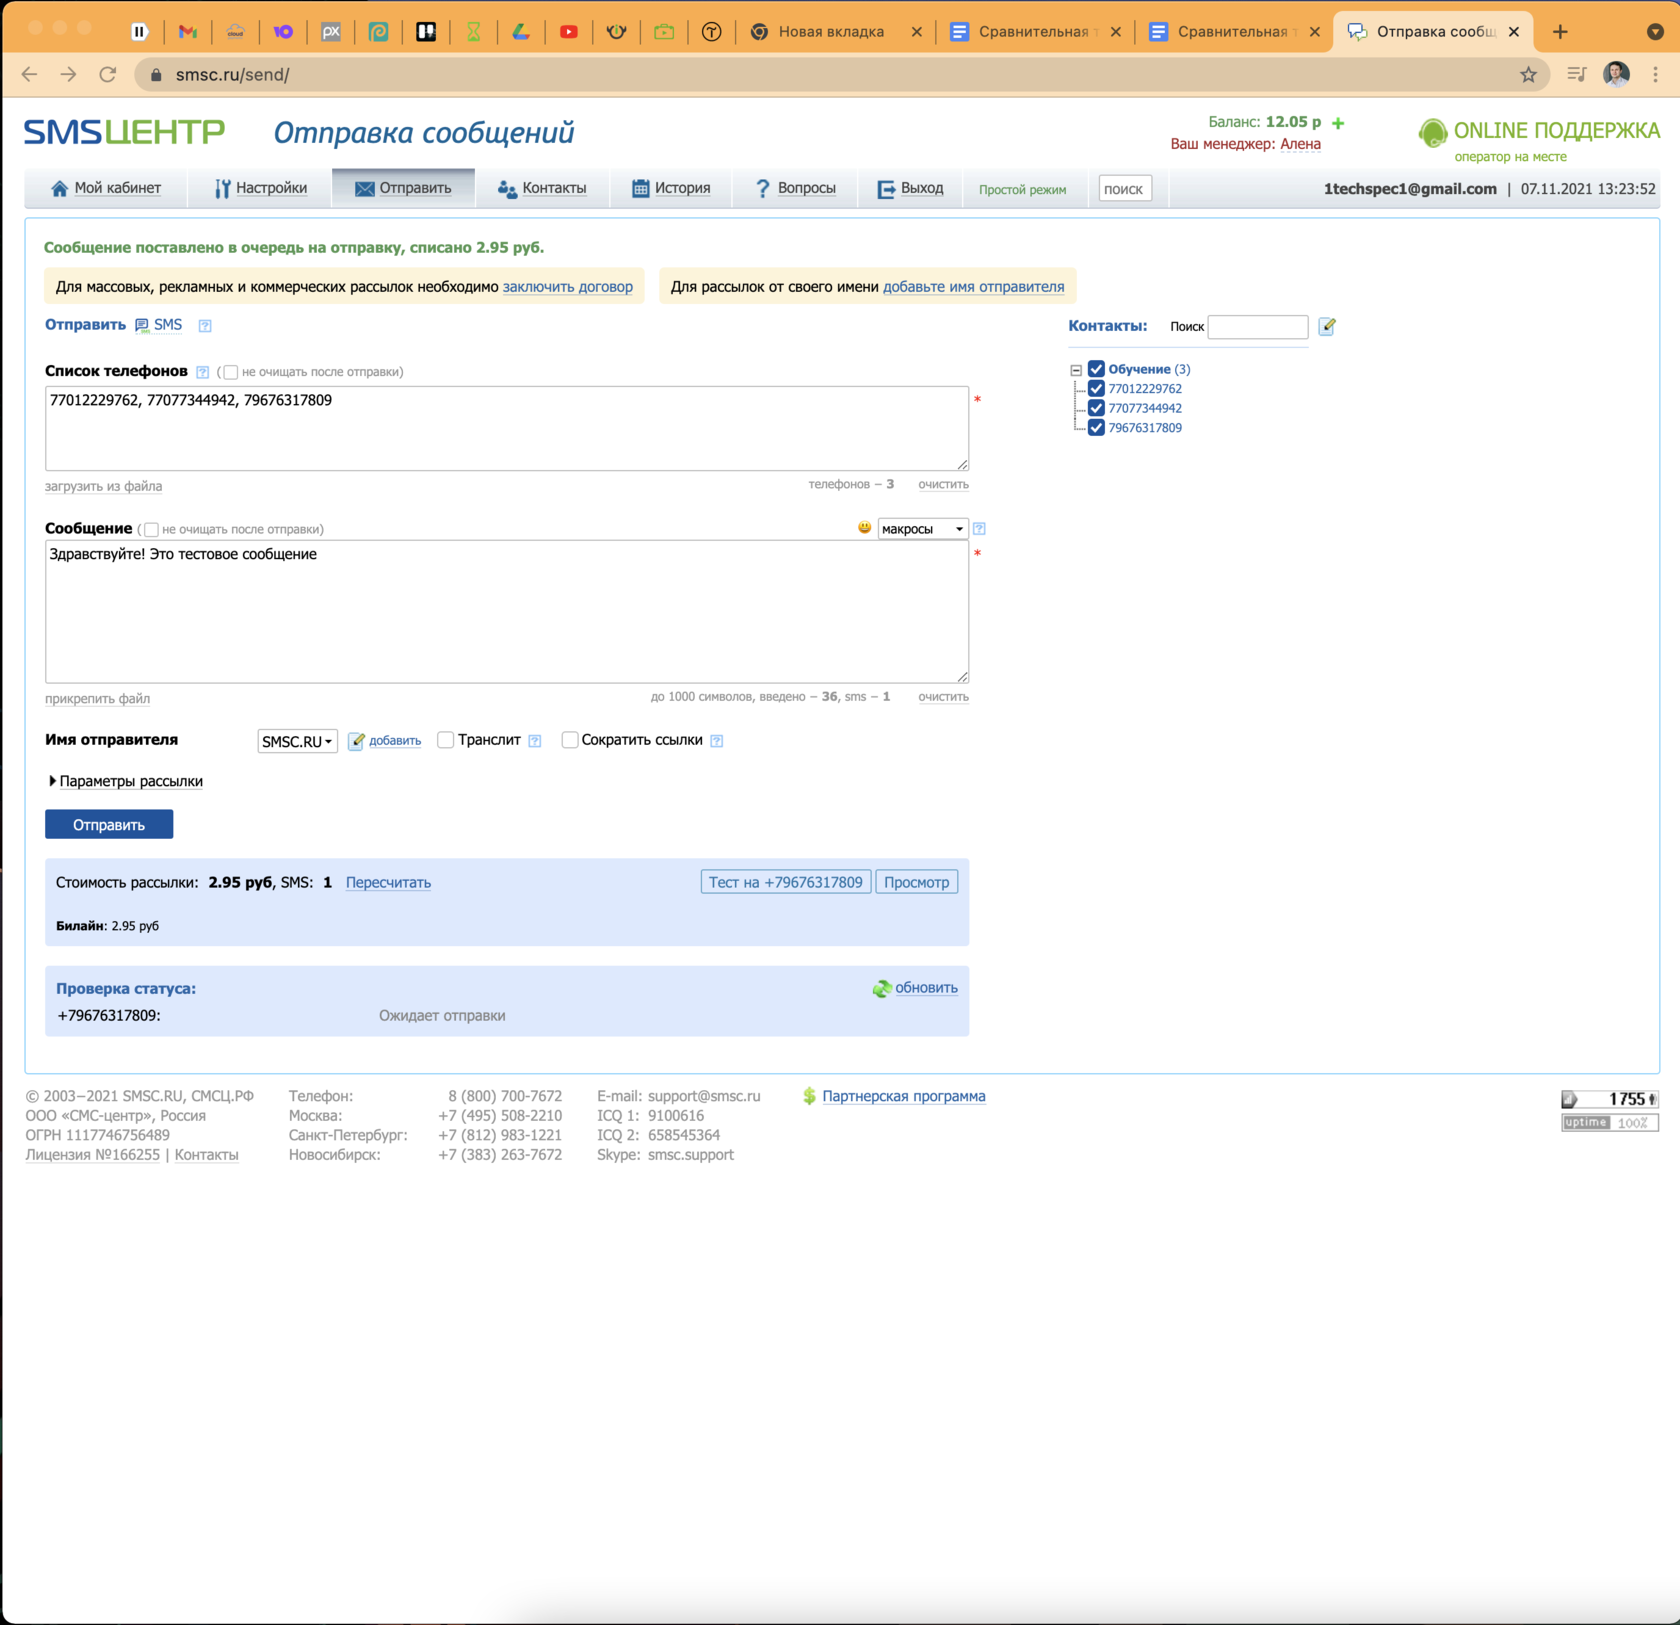Open the макросы dropdown
Screen dimensions: 1680x1625
[x=922, y=529]
